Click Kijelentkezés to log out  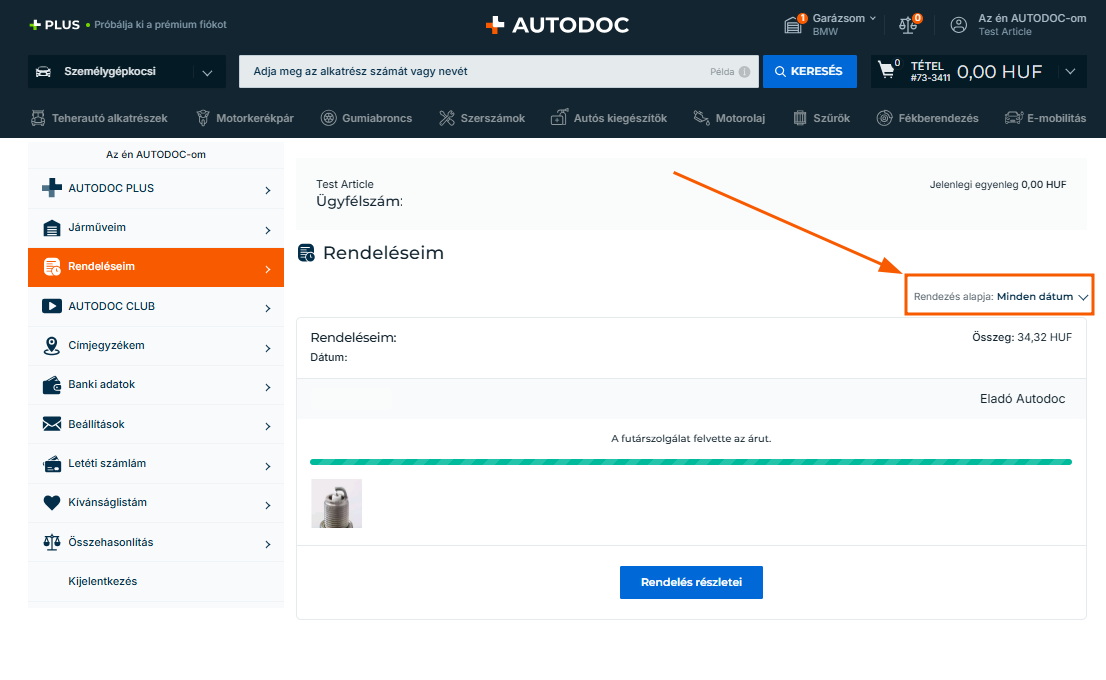pos(103,581)
